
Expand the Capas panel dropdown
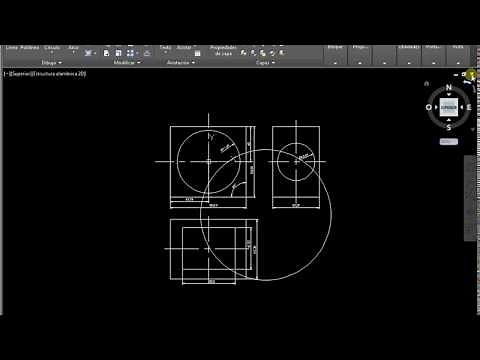tap(265, 62)
